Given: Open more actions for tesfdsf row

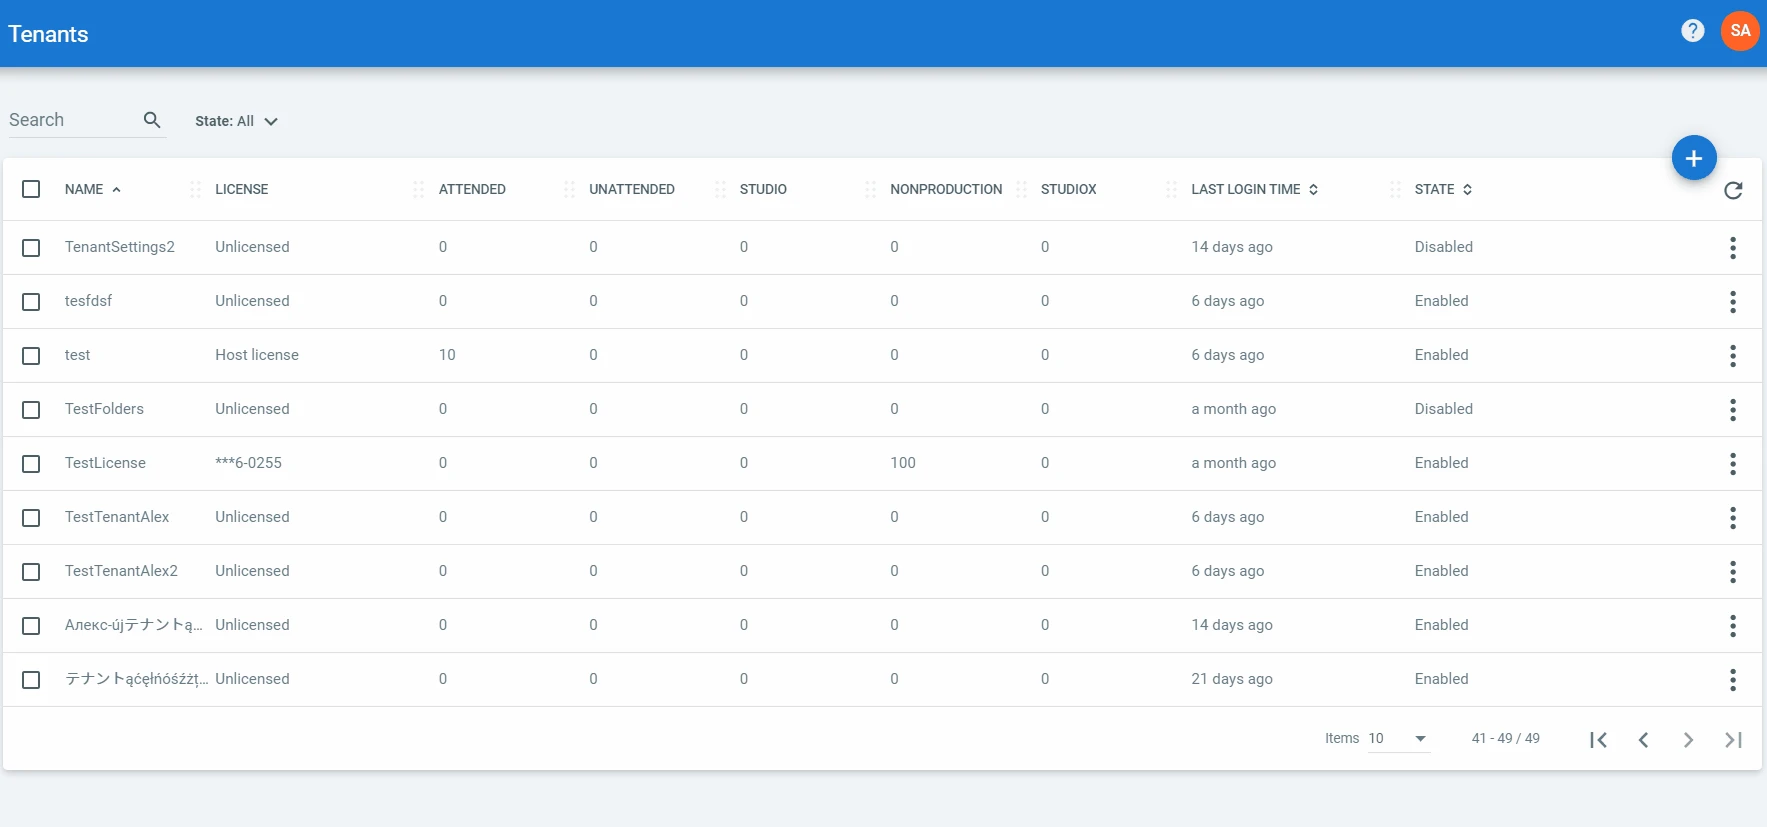Looking at the screenshot, I should coord(1733,302).
